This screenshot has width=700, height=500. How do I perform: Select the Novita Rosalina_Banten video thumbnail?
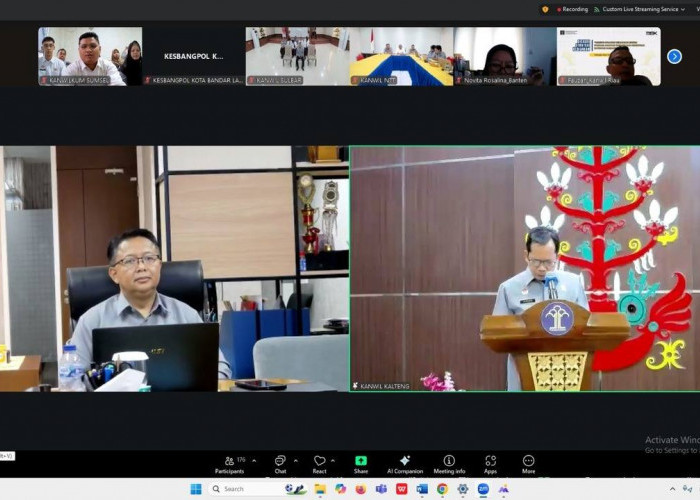[x=505, y=56]
